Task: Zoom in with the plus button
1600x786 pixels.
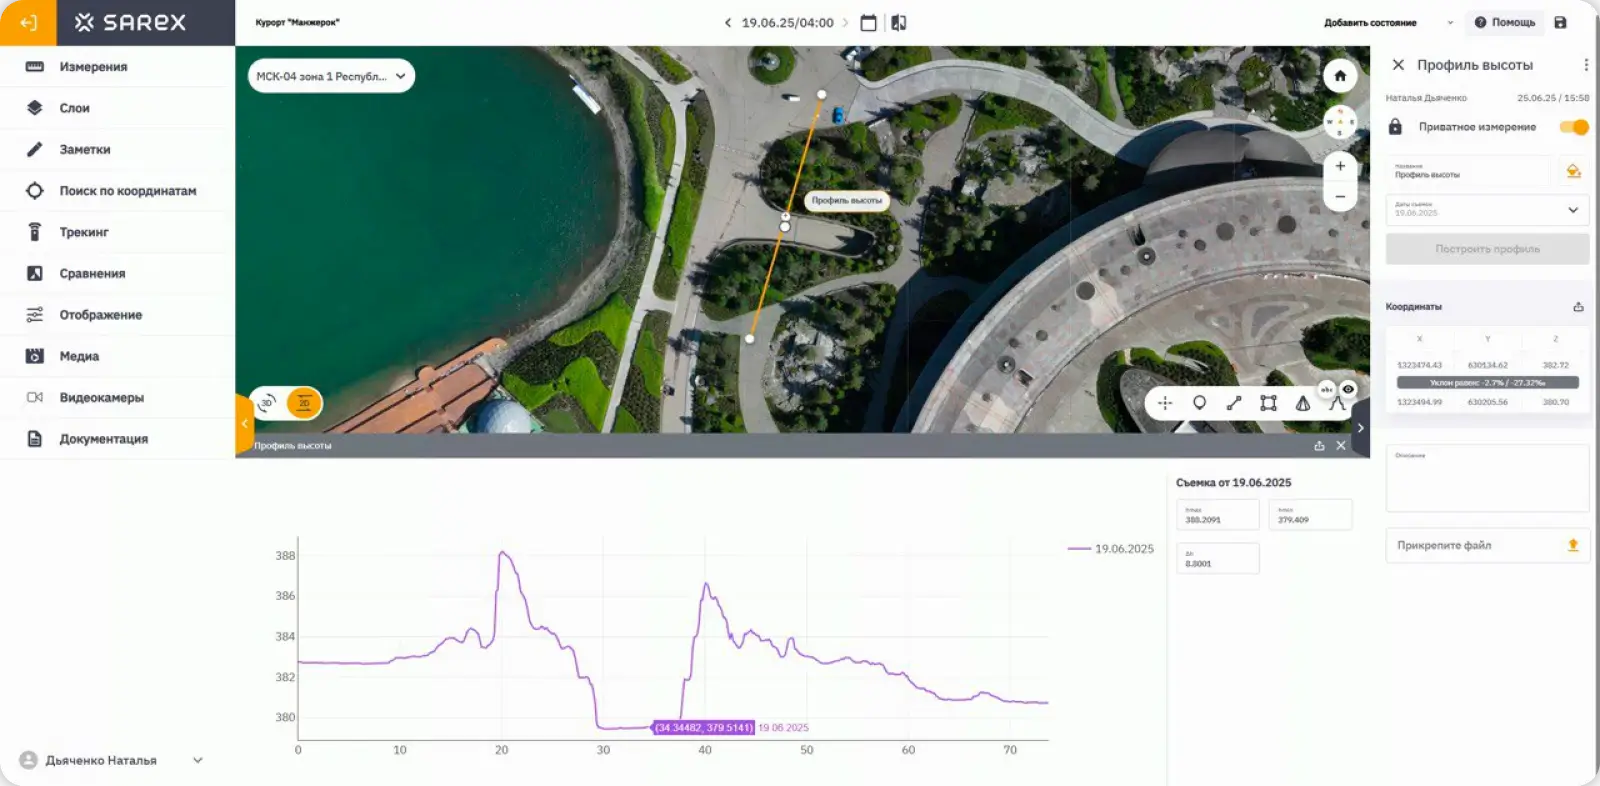Action: pos(1340,166)
